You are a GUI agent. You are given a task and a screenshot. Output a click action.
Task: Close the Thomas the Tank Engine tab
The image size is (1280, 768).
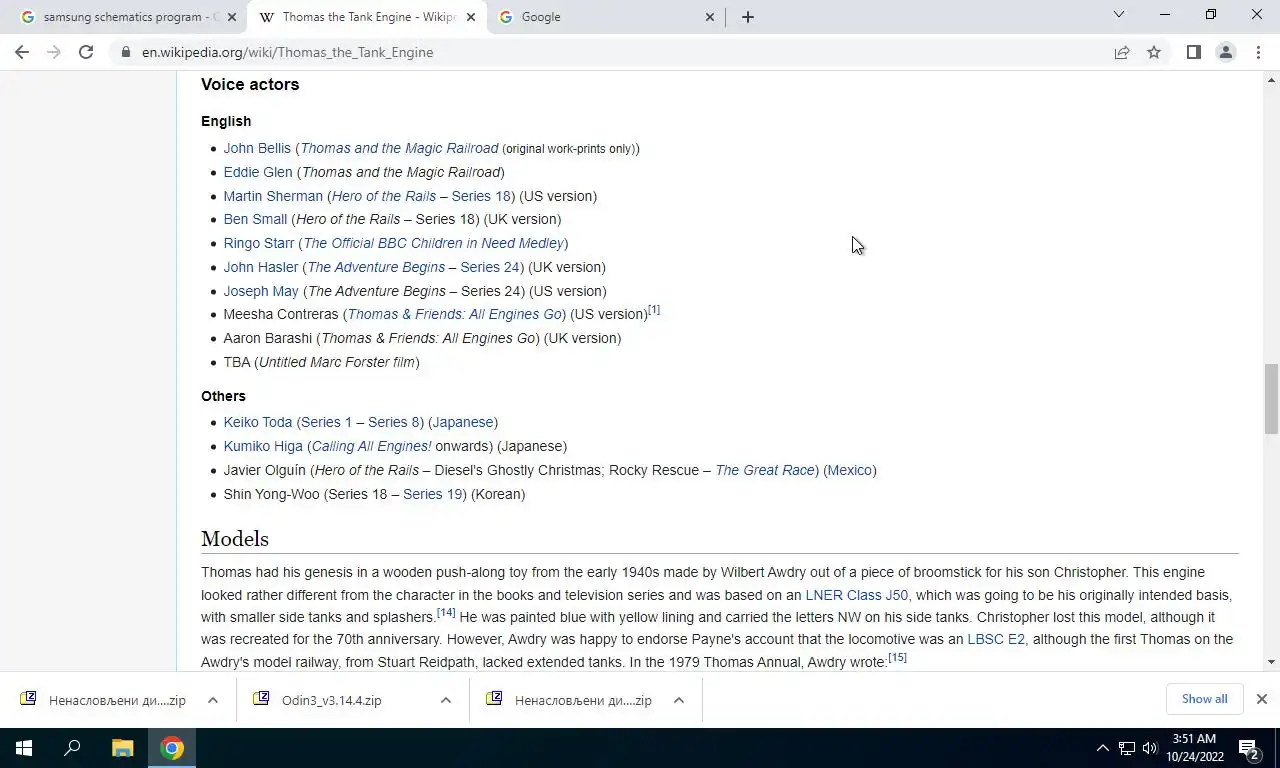(x=470, y=17)
